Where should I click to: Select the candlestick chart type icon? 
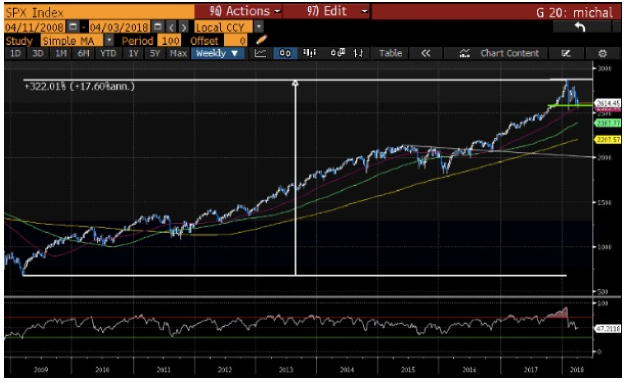(x=285, y=53)
